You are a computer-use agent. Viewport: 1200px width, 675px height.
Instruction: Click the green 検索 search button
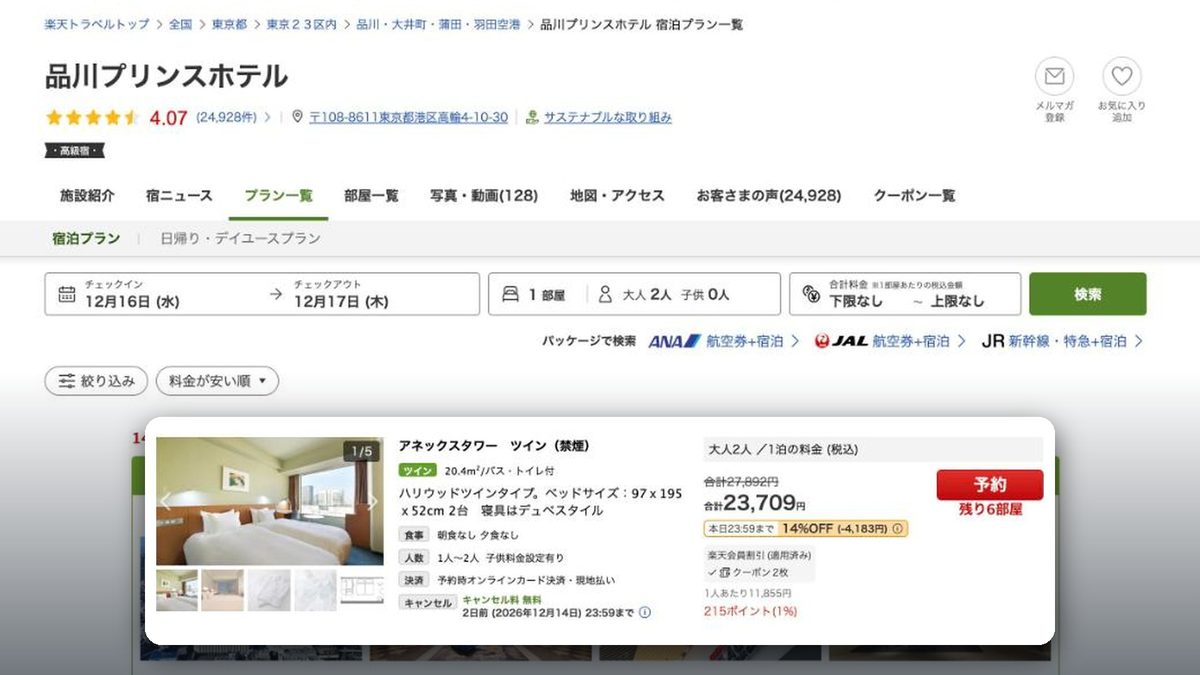click(x=1088, y=294)
